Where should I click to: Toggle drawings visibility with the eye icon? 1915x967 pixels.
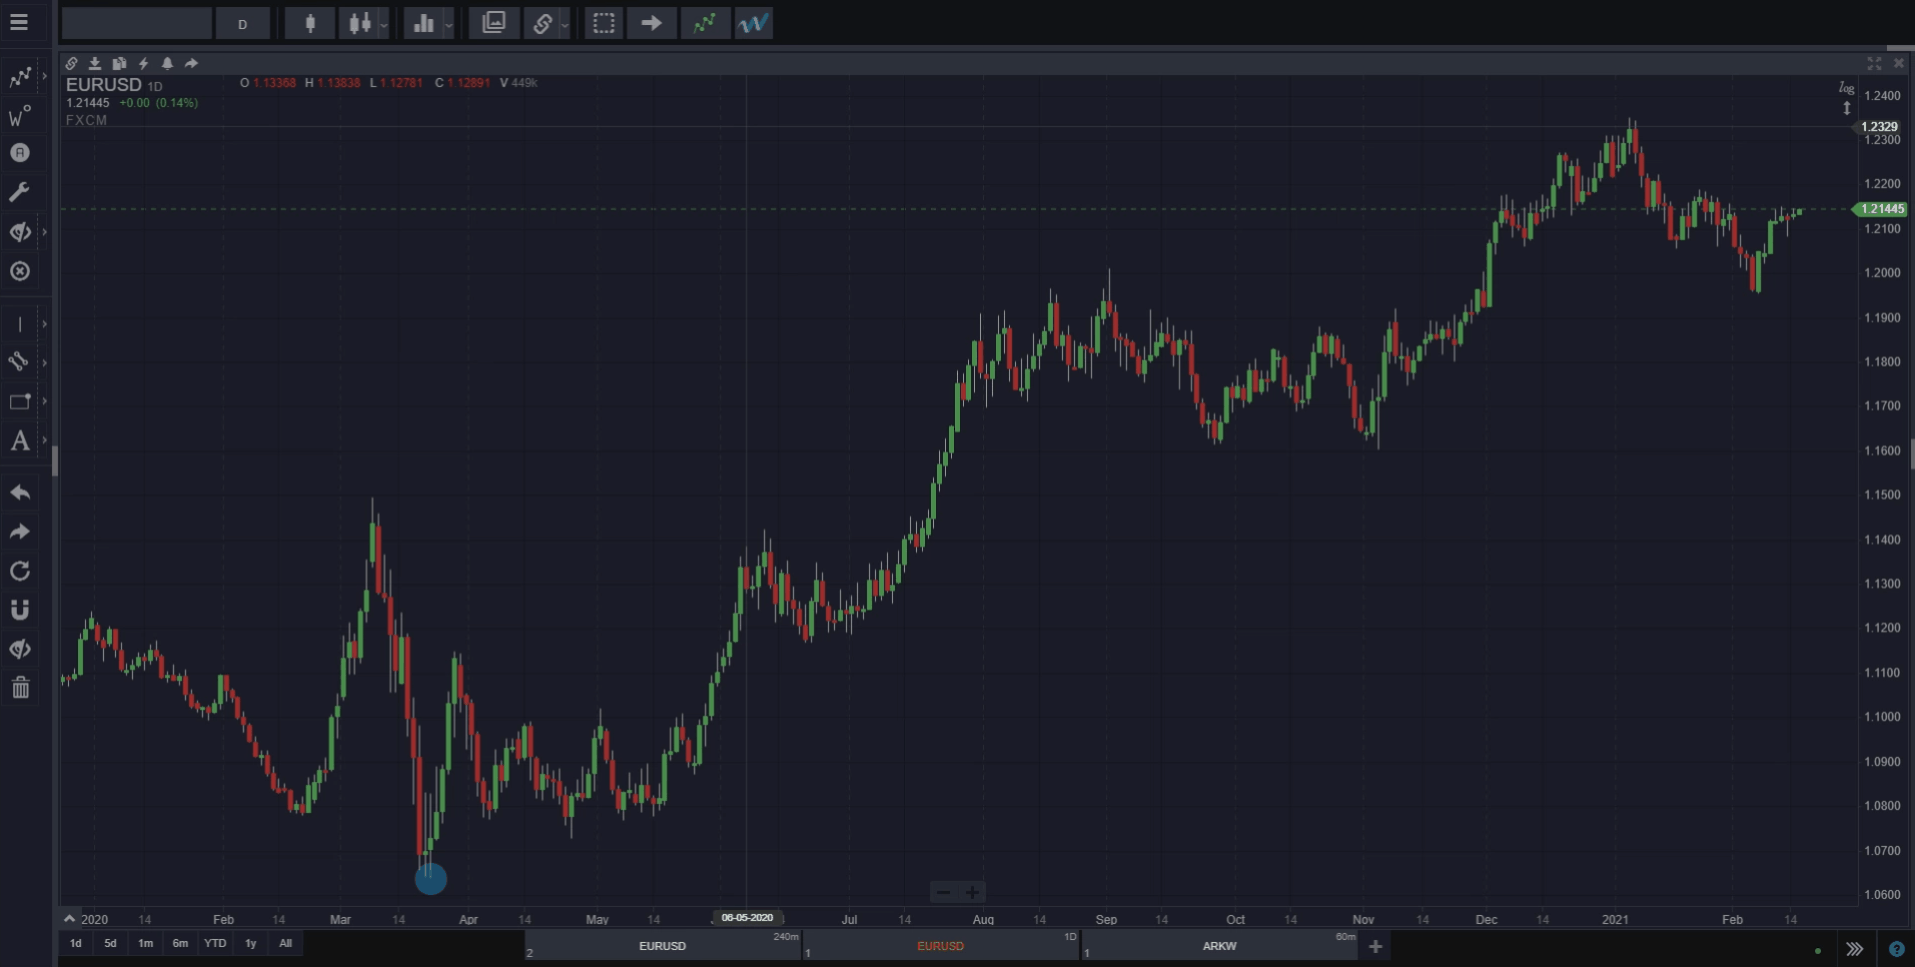[x=20, y=648]
